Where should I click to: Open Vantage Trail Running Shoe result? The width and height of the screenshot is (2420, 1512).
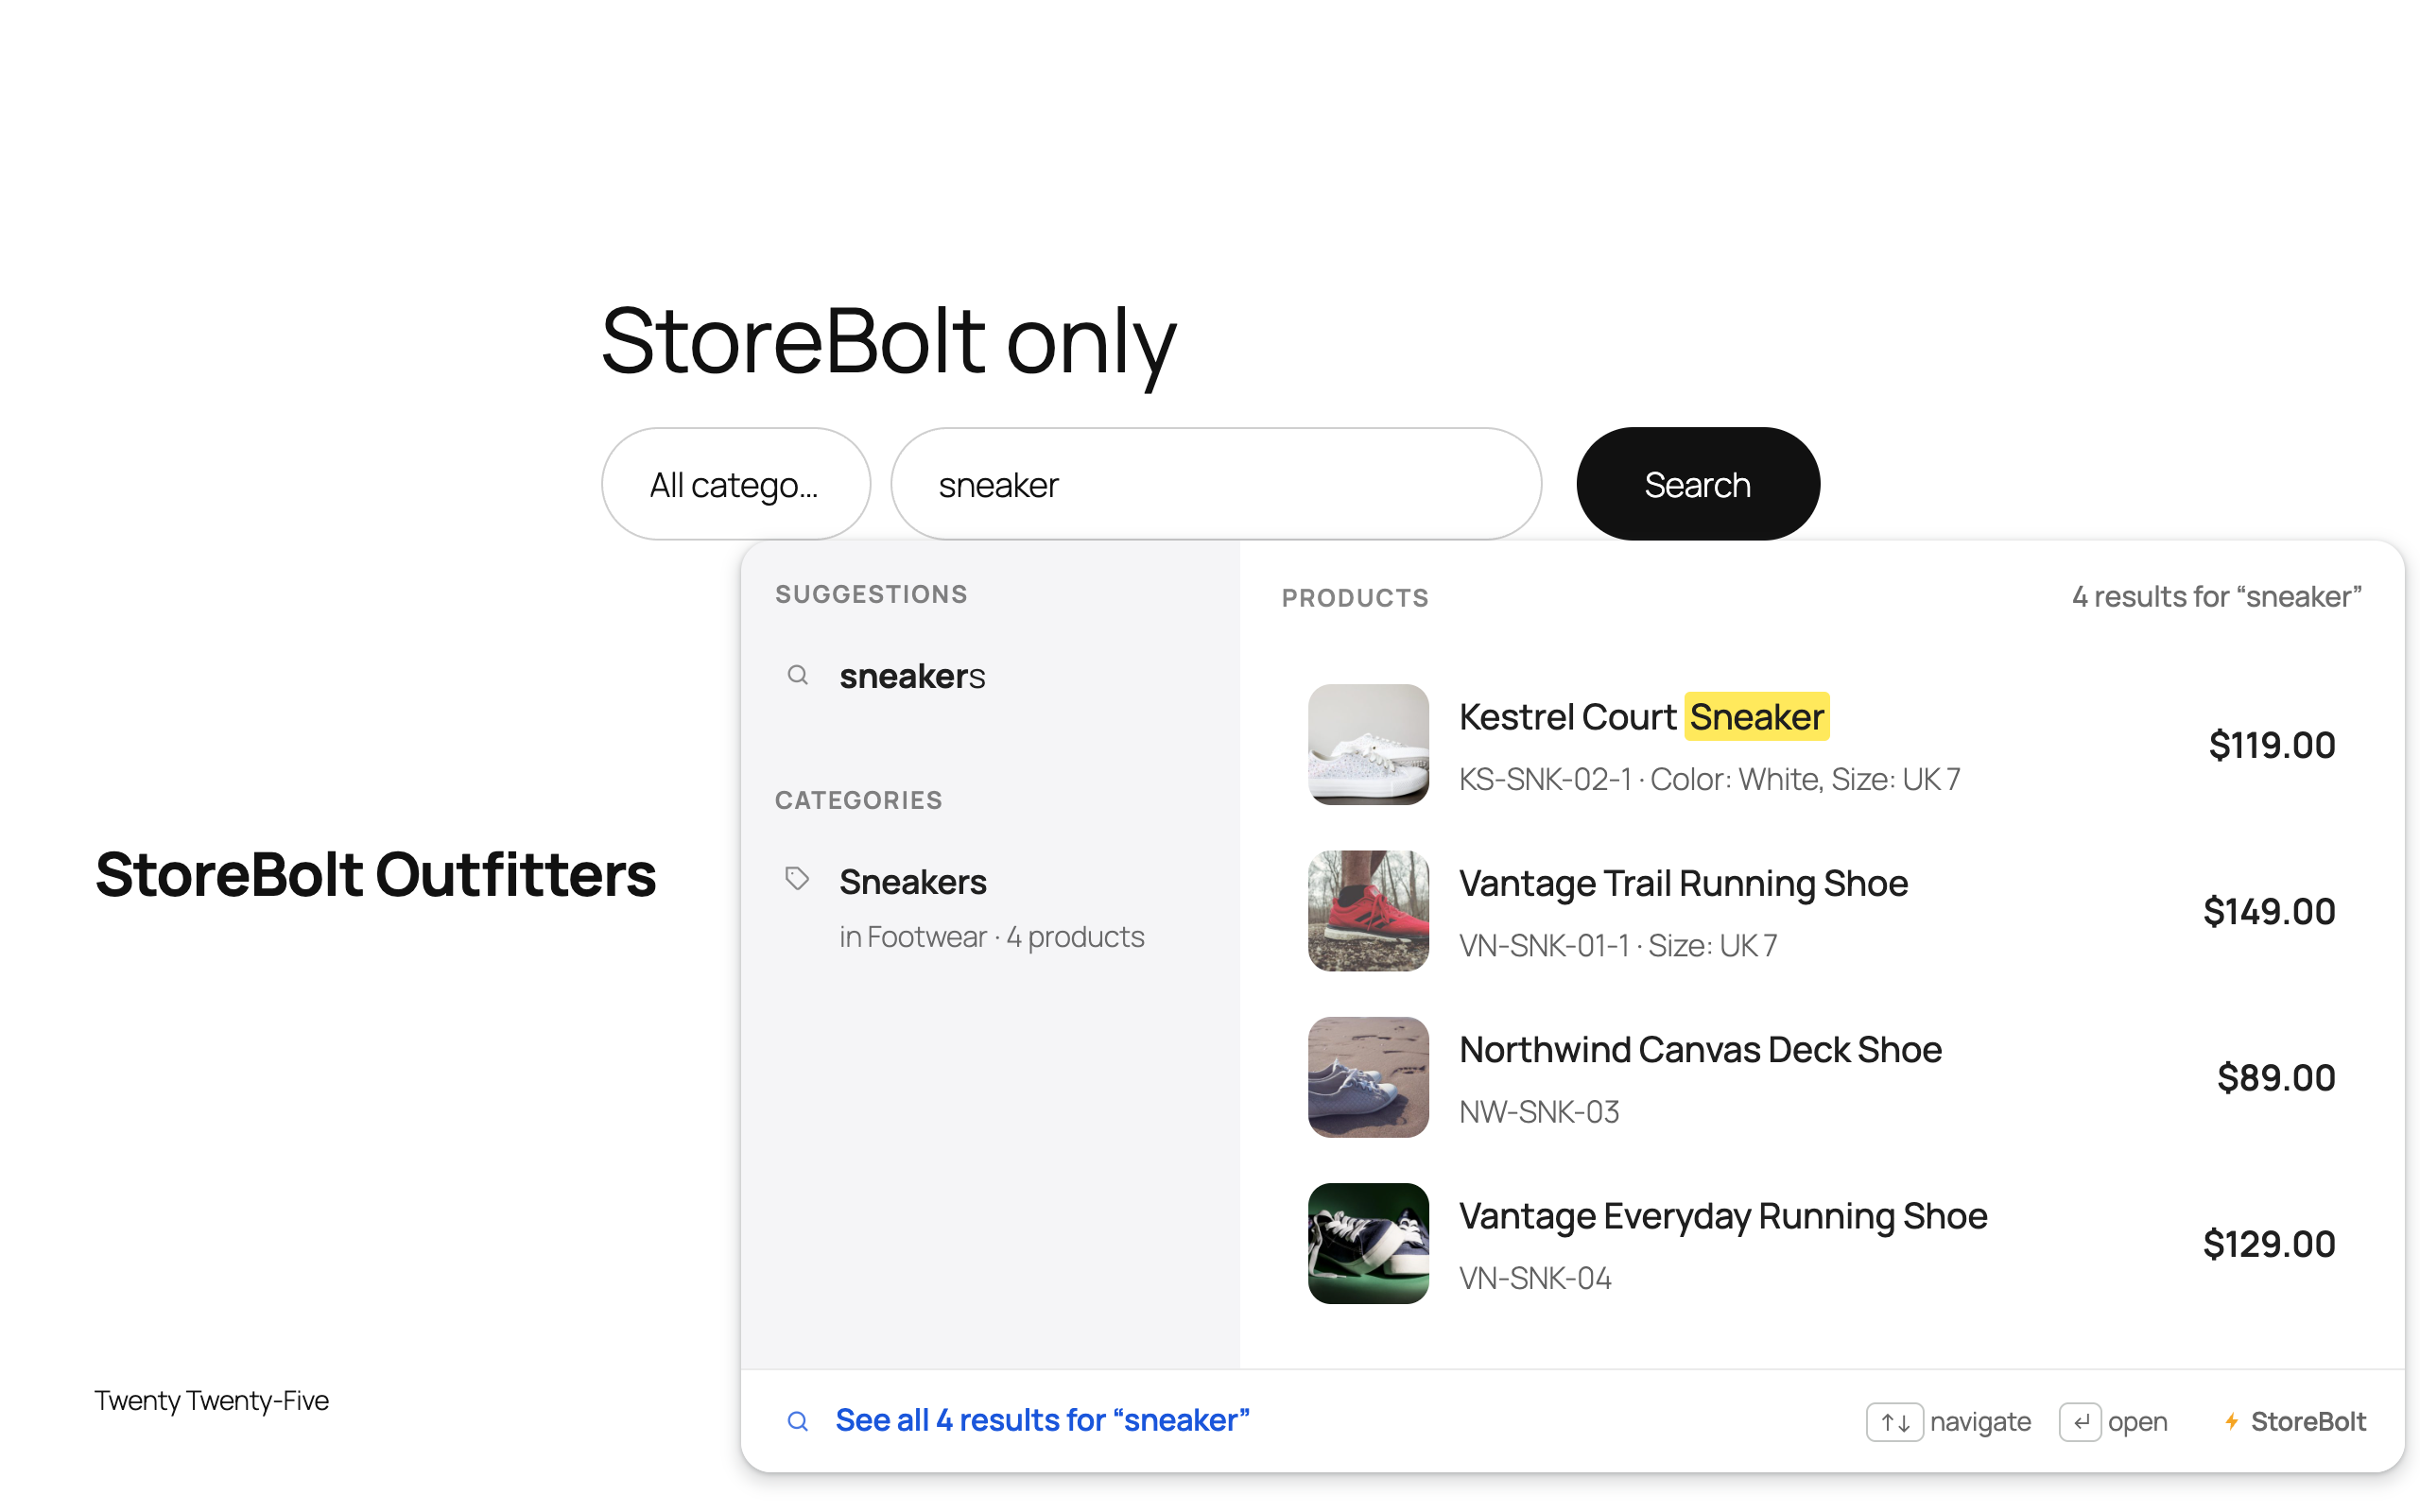coord(1821,911)
